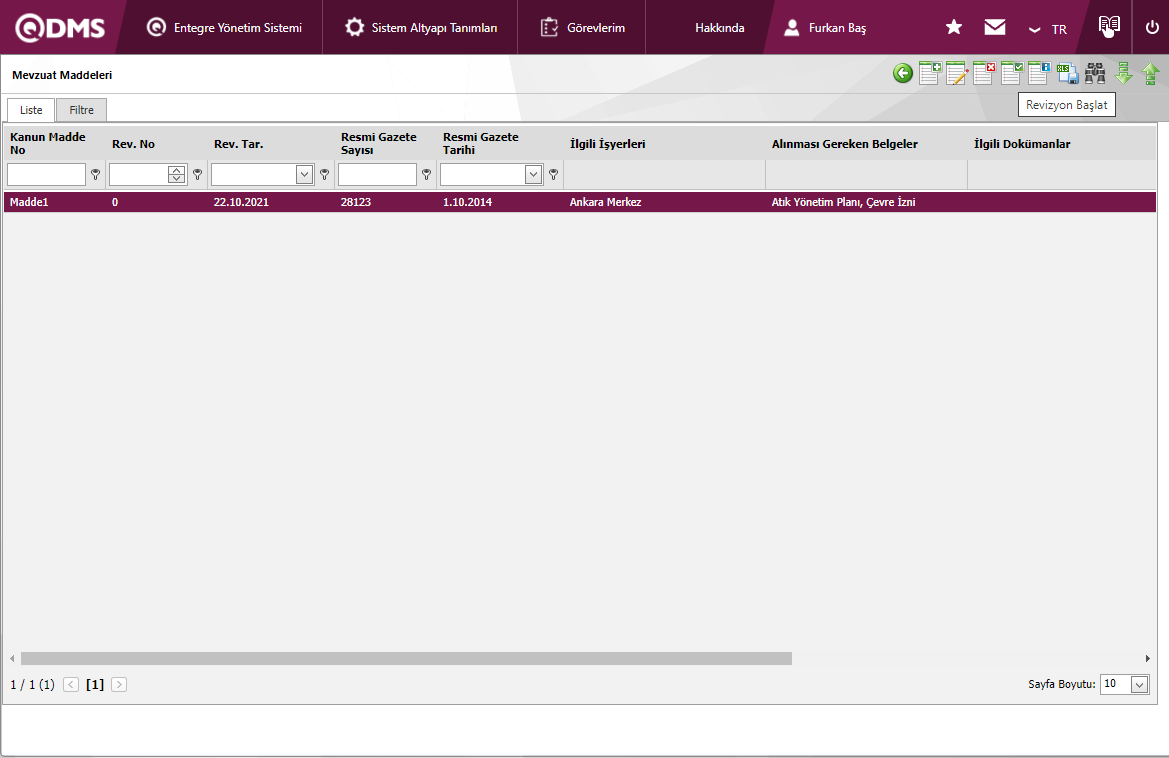The width and height of the screenshot is (1169, 758).
Task: Open the TR language selector
Action: (x=1047, y=29)
